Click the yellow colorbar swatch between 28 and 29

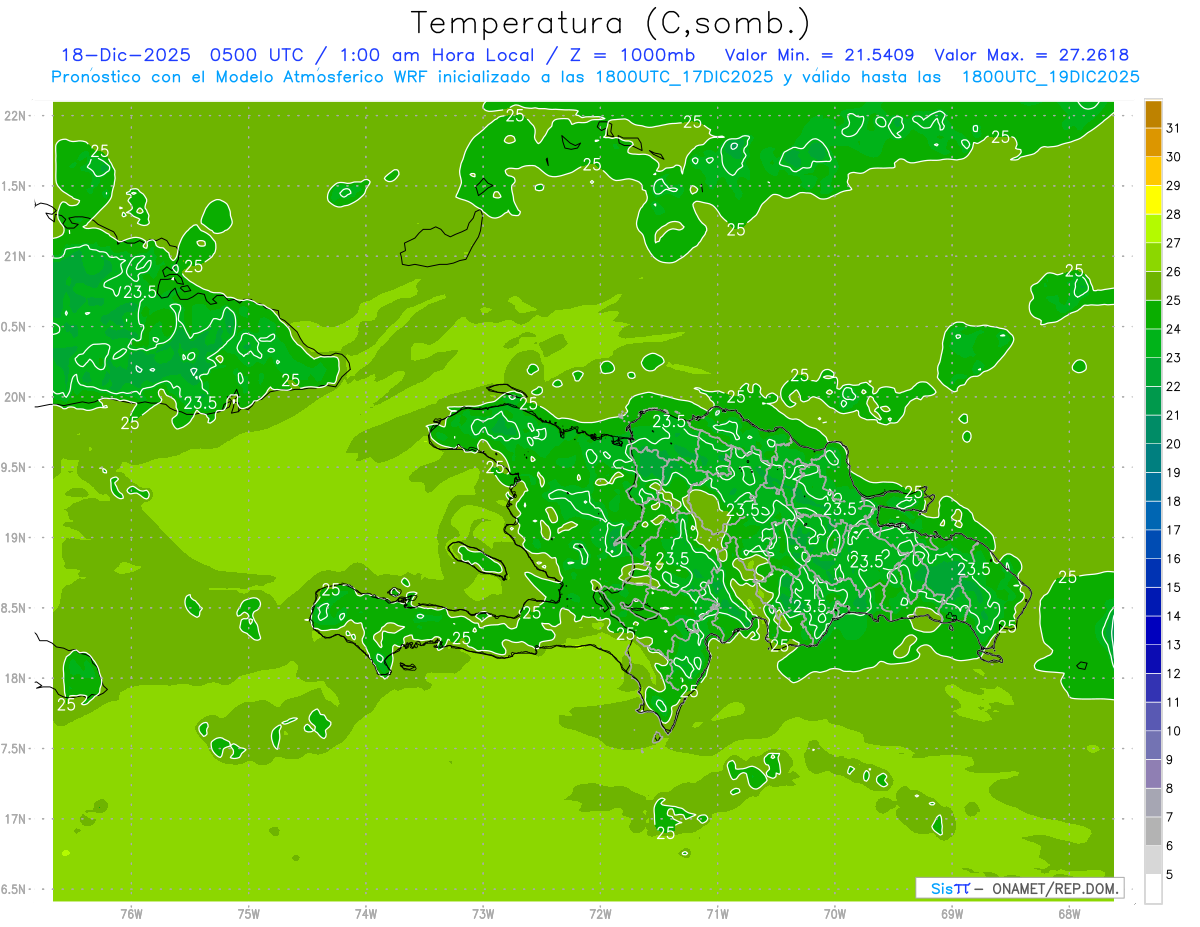click(x=1153, y=200)
